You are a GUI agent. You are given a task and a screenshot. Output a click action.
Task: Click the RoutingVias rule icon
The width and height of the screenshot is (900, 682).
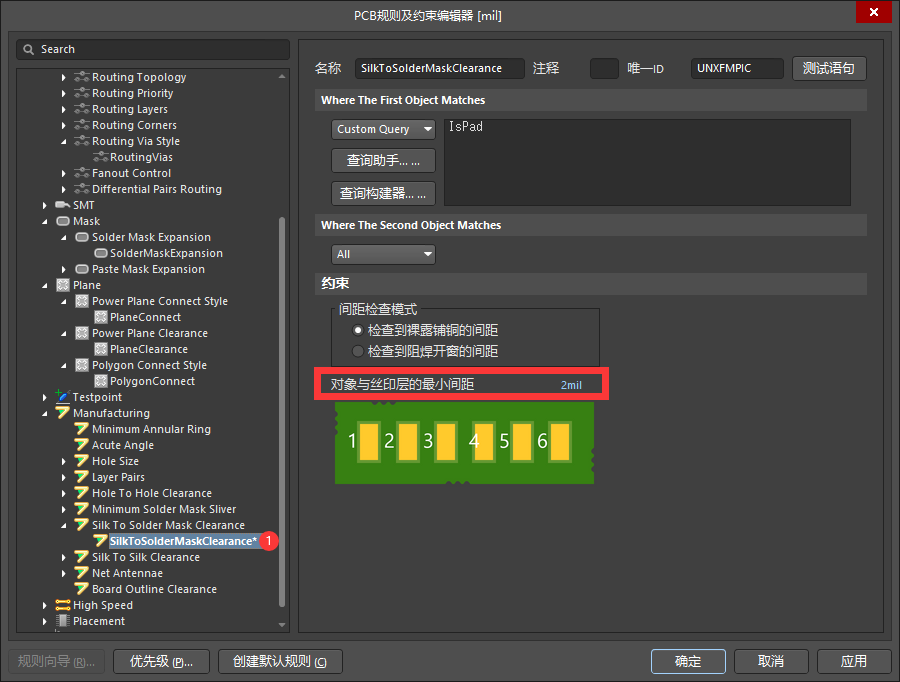(100, 157)
